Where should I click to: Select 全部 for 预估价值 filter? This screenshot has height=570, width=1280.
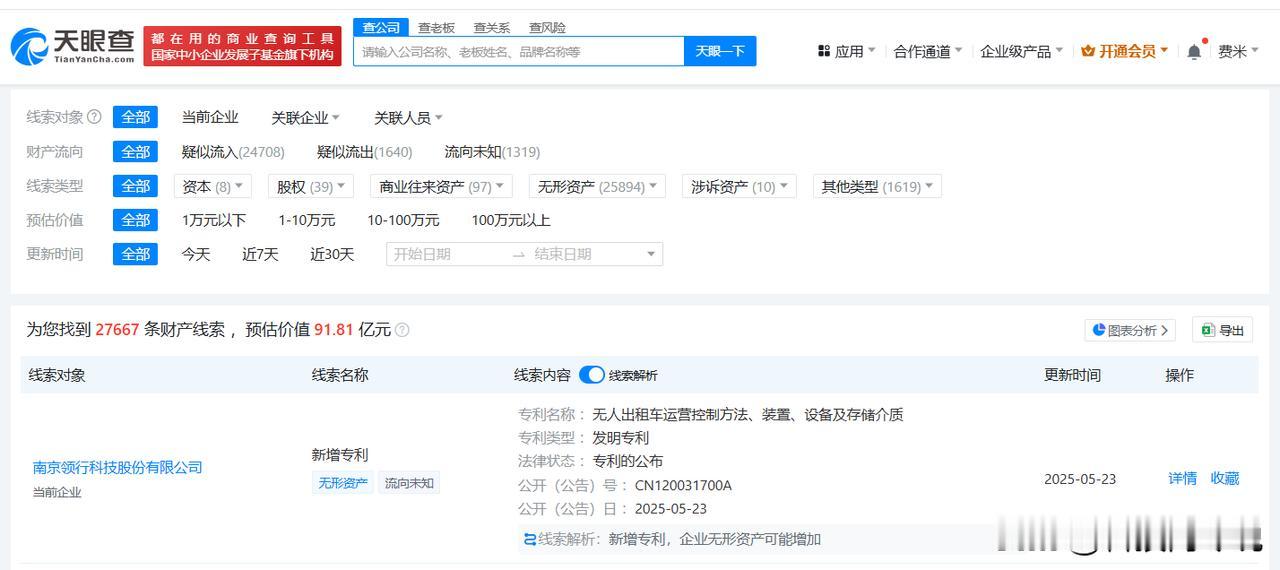pyautogui.click(x=135, y=220)
